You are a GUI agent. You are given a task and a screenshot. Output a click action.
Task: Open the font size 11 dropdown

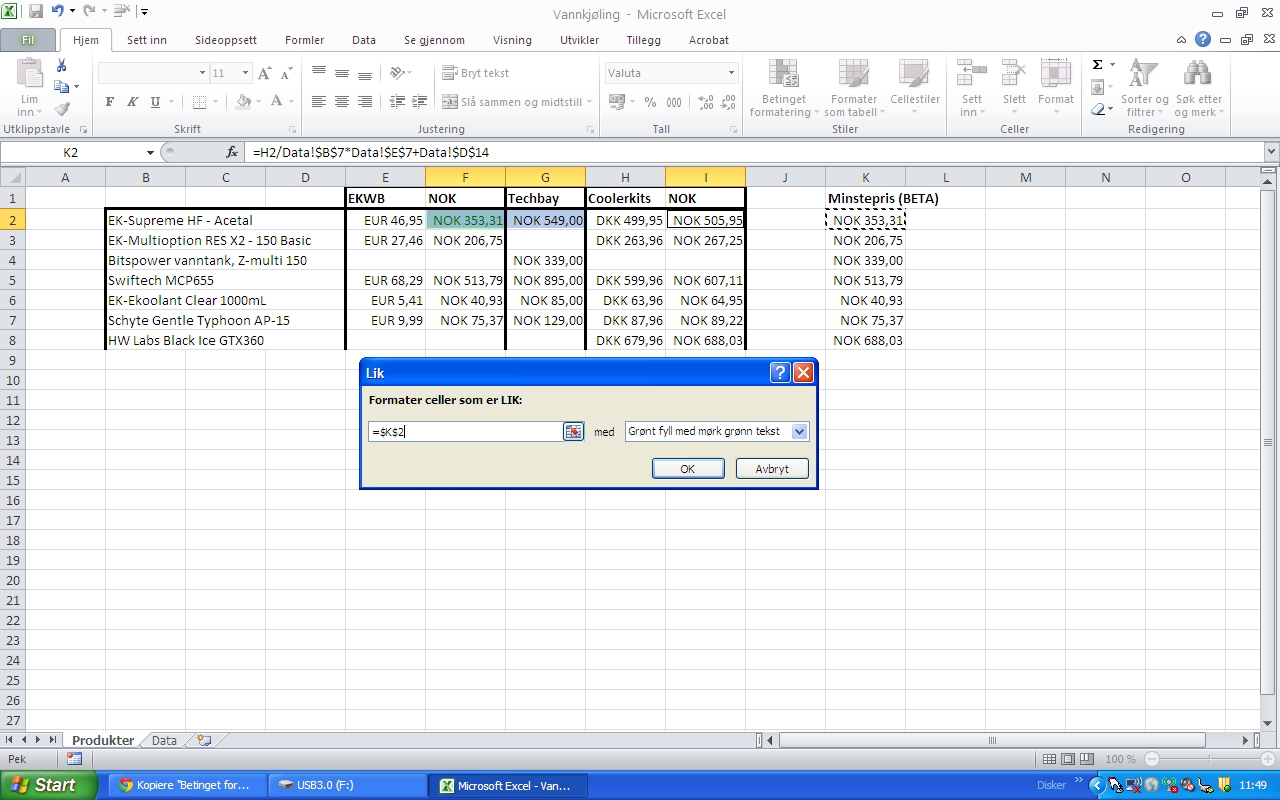(245, 73)
